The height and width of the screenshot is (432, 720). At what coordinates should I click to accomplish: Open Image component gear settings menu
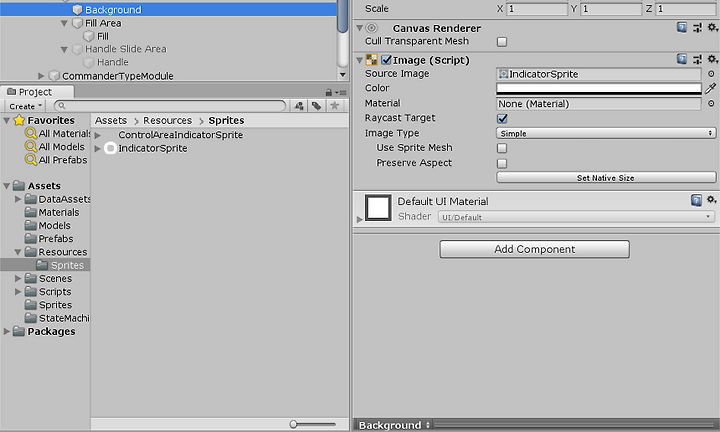[x=712, y=59]
